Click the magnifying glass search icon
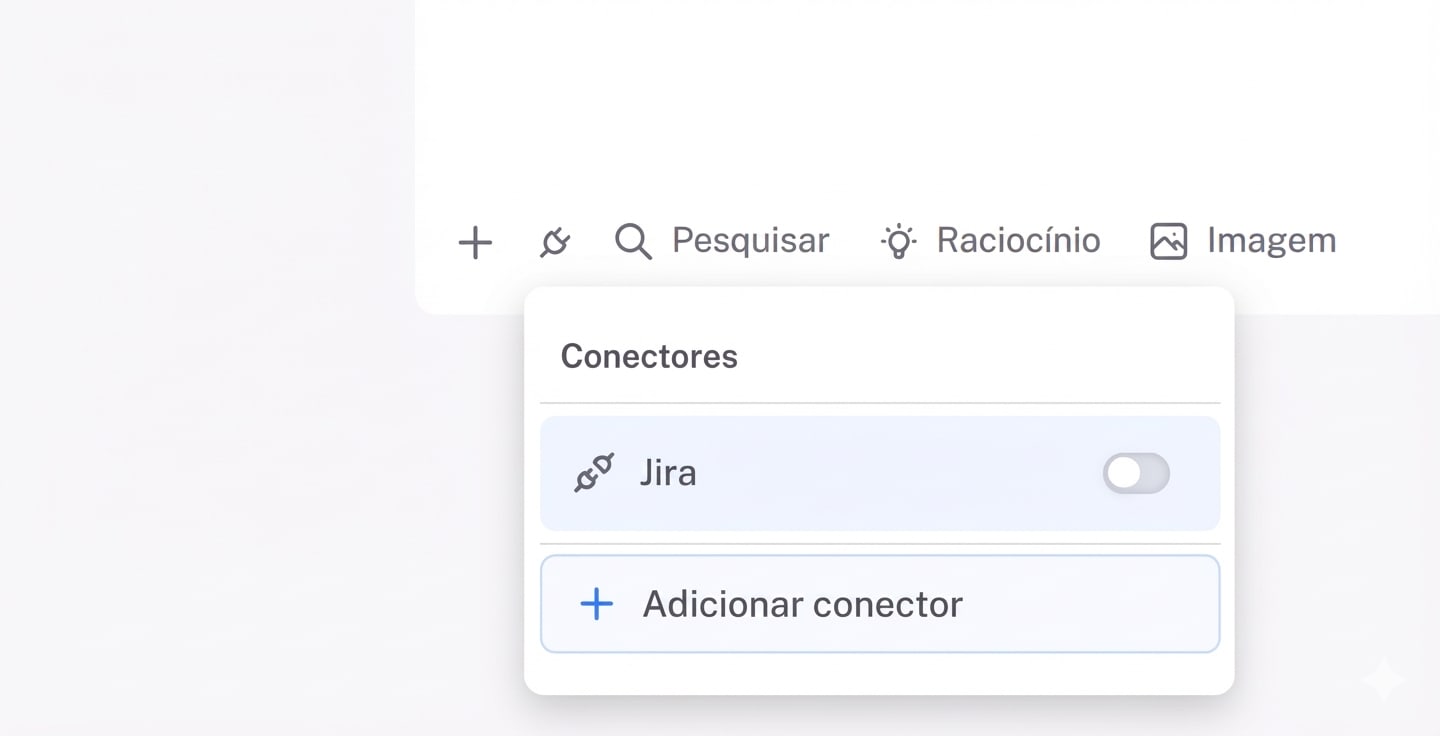The width and height of the screenshot is (1440, 736). 631,240
